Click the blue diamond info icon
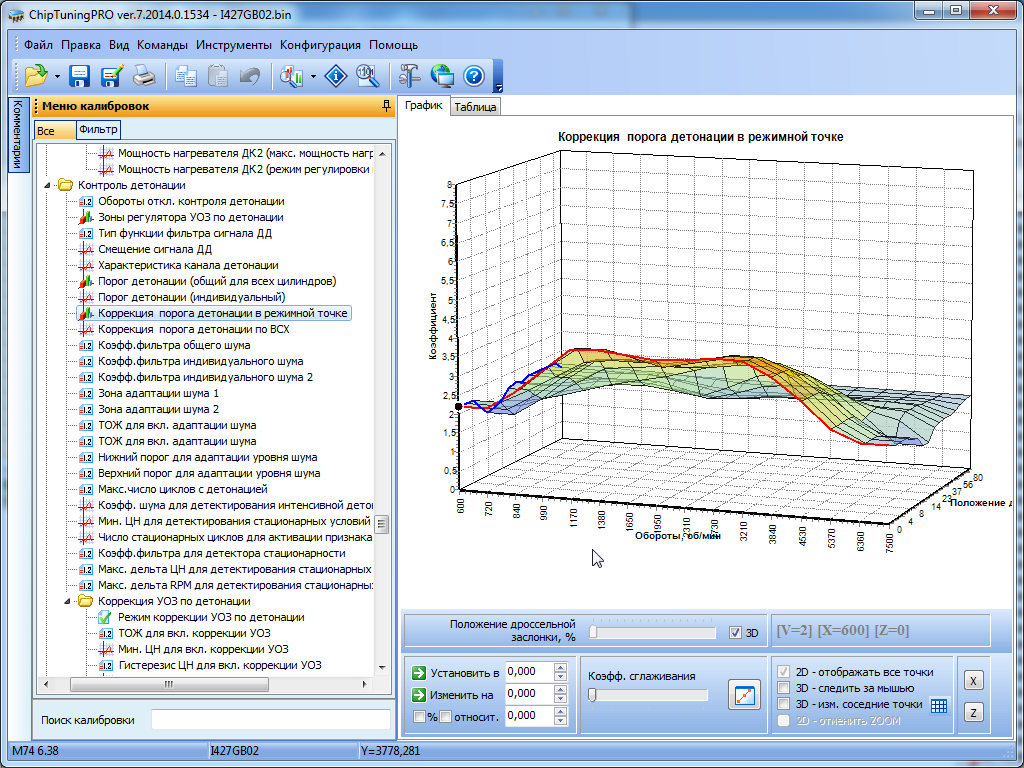This screenshot has width=1024, height=768. [x=338, y=76]
